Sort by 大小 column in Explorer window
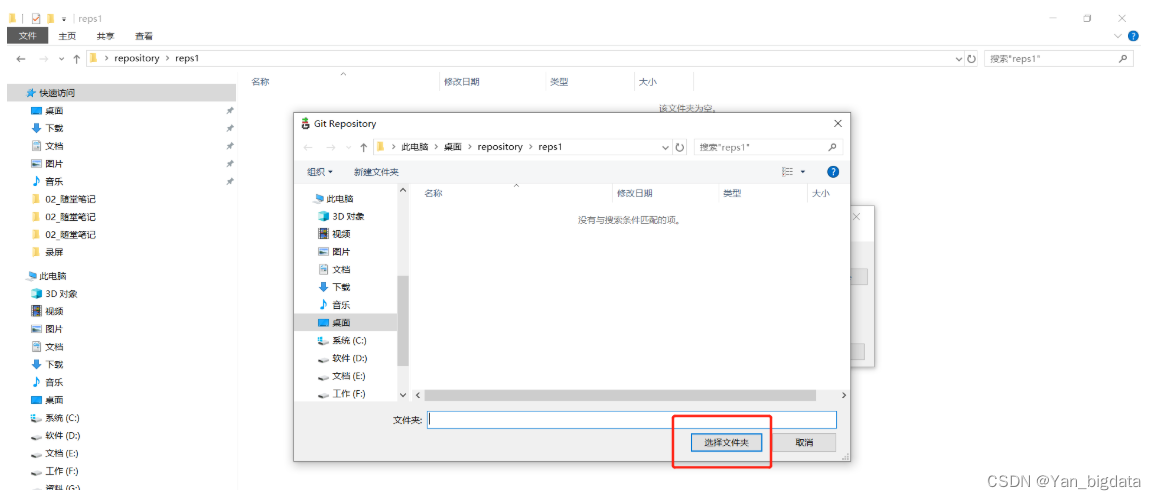Image resolution: width=1156 pixels, height=500 pixels. click(x=647, y=82)
